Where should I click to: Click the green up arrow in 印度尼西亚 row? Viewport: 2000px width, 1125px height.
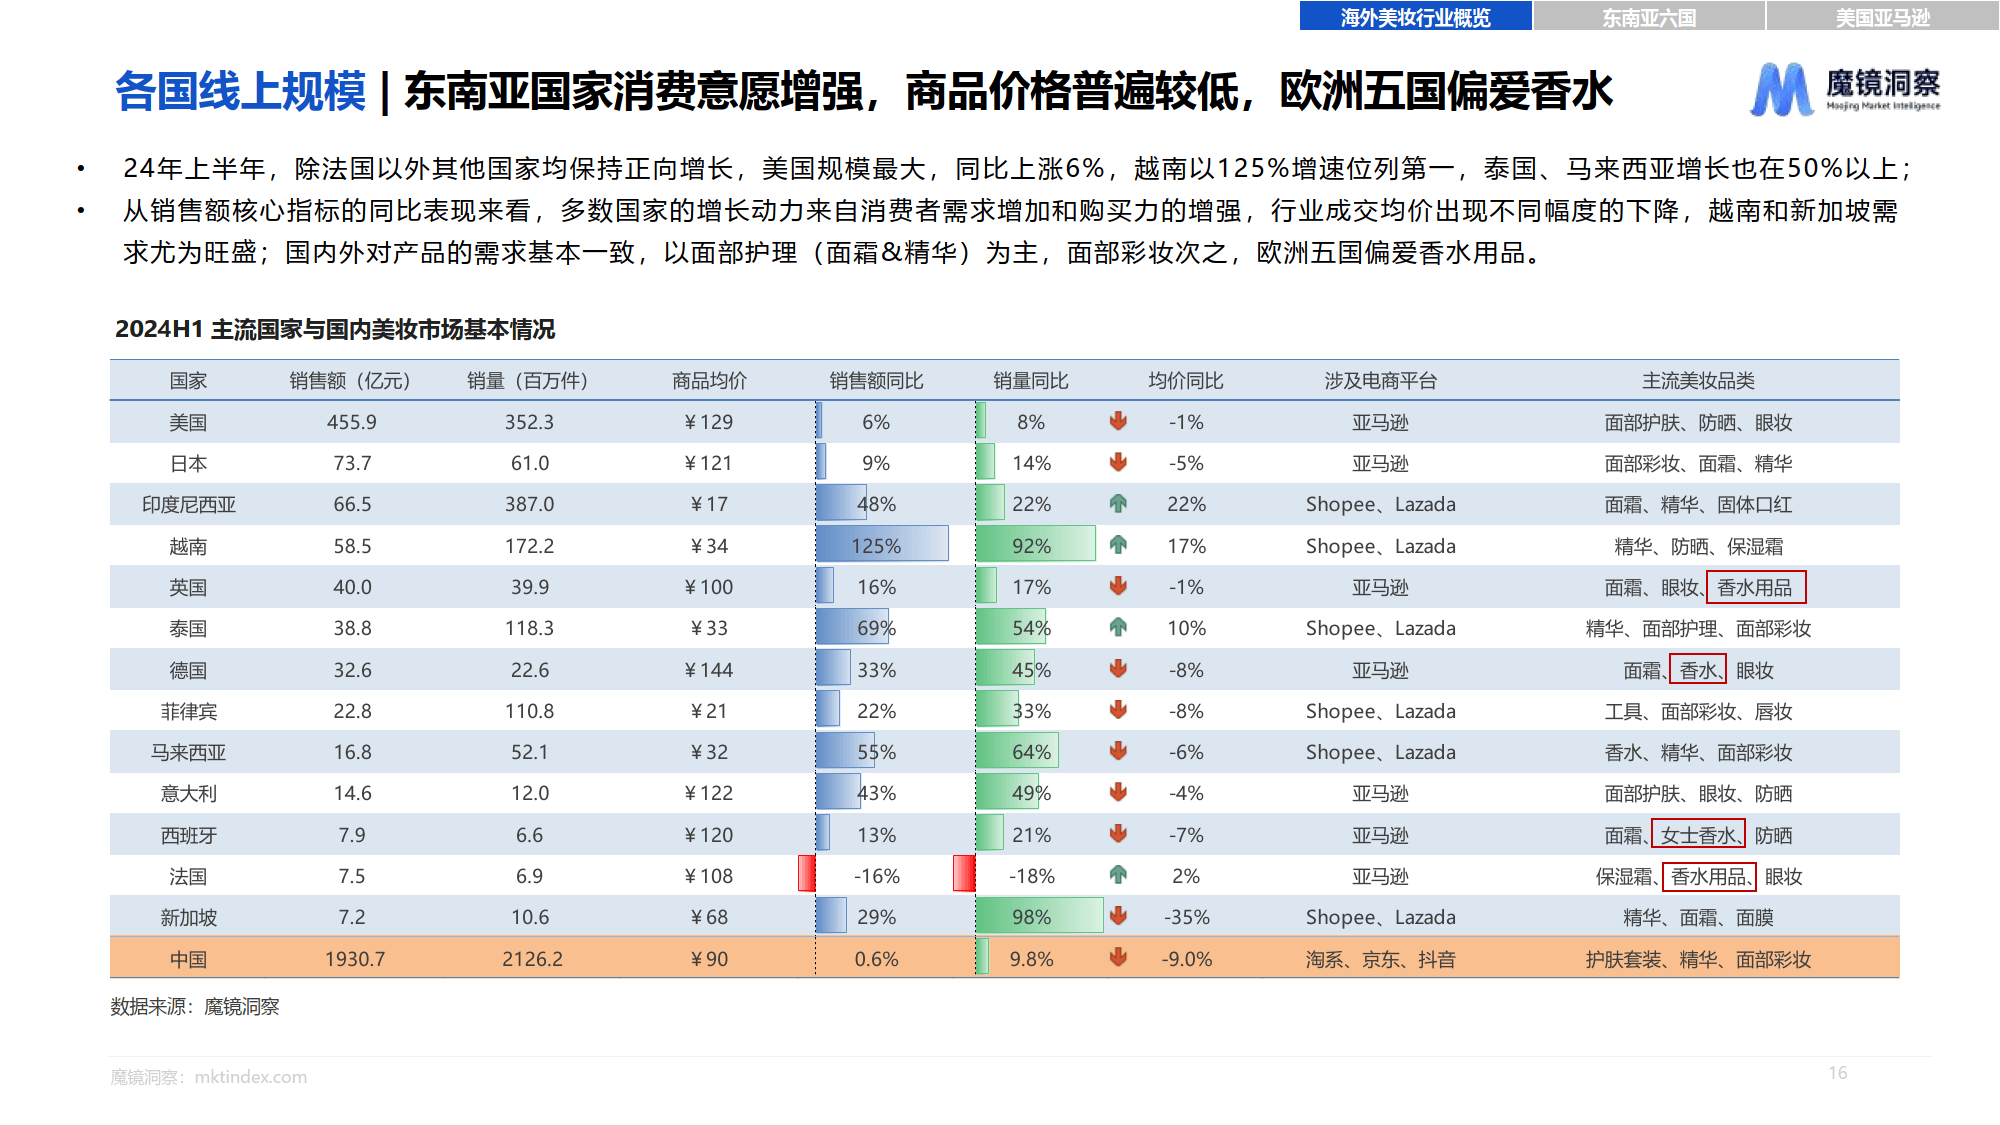1118,503
